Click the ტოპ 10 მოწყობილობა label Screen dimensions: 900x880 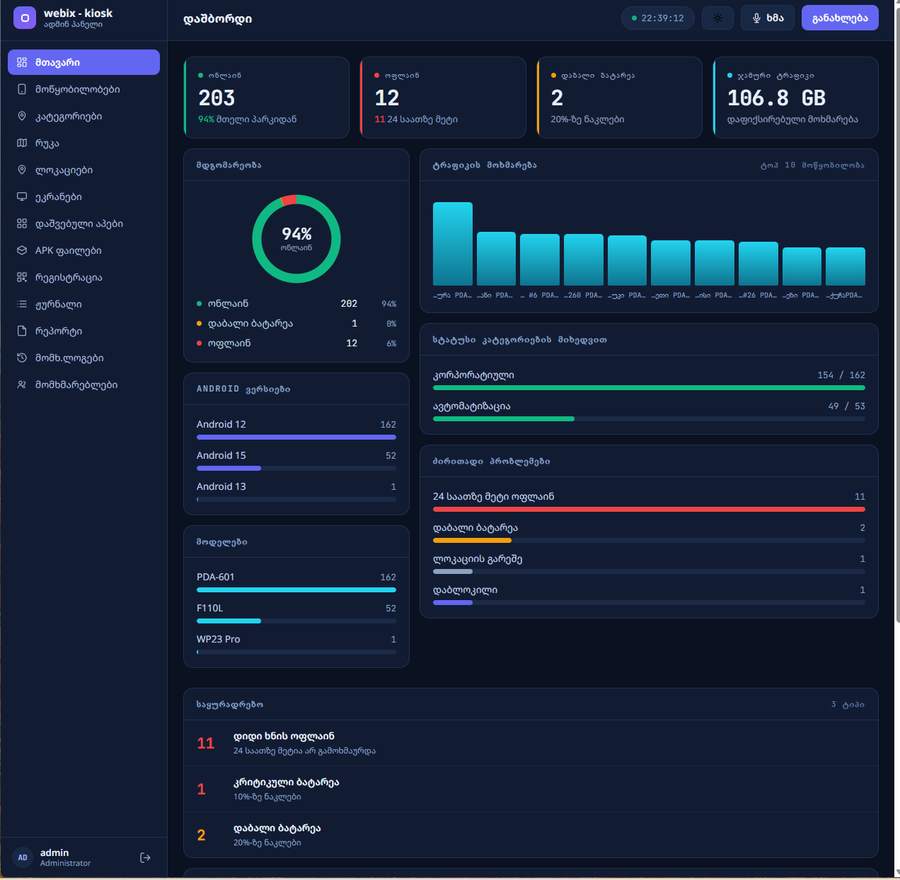(812, 165)
